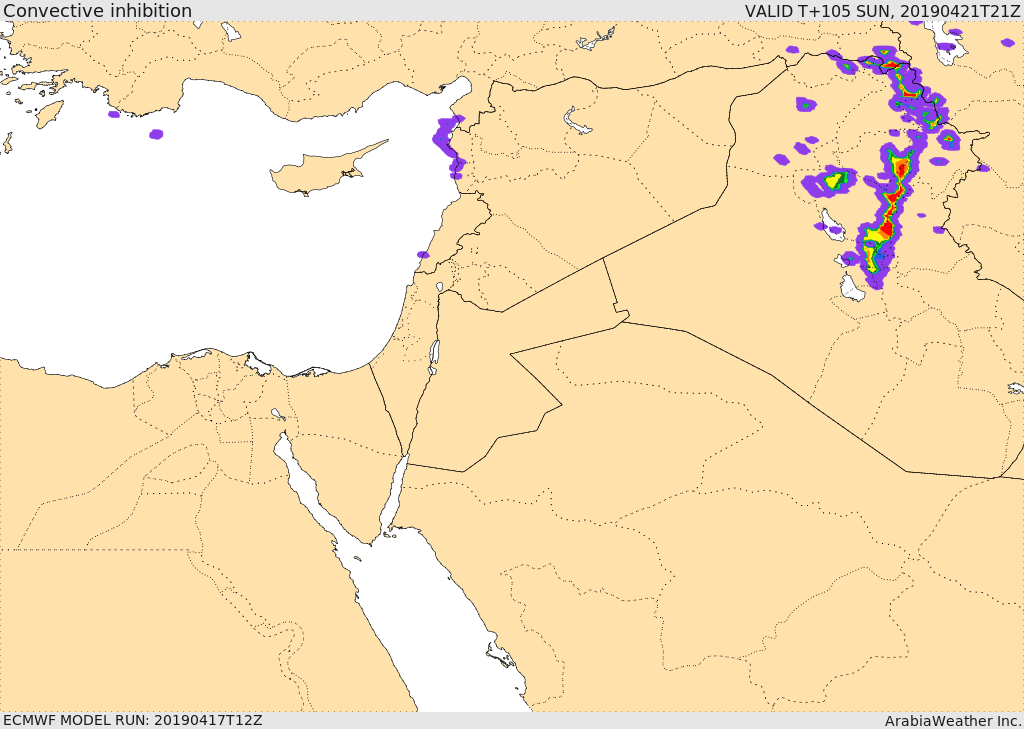Image resolution: width=1024 pixels, height=729 pixels.
Task: Click Lake Tharthar in central Iraq
Action: tap(832, 219)
